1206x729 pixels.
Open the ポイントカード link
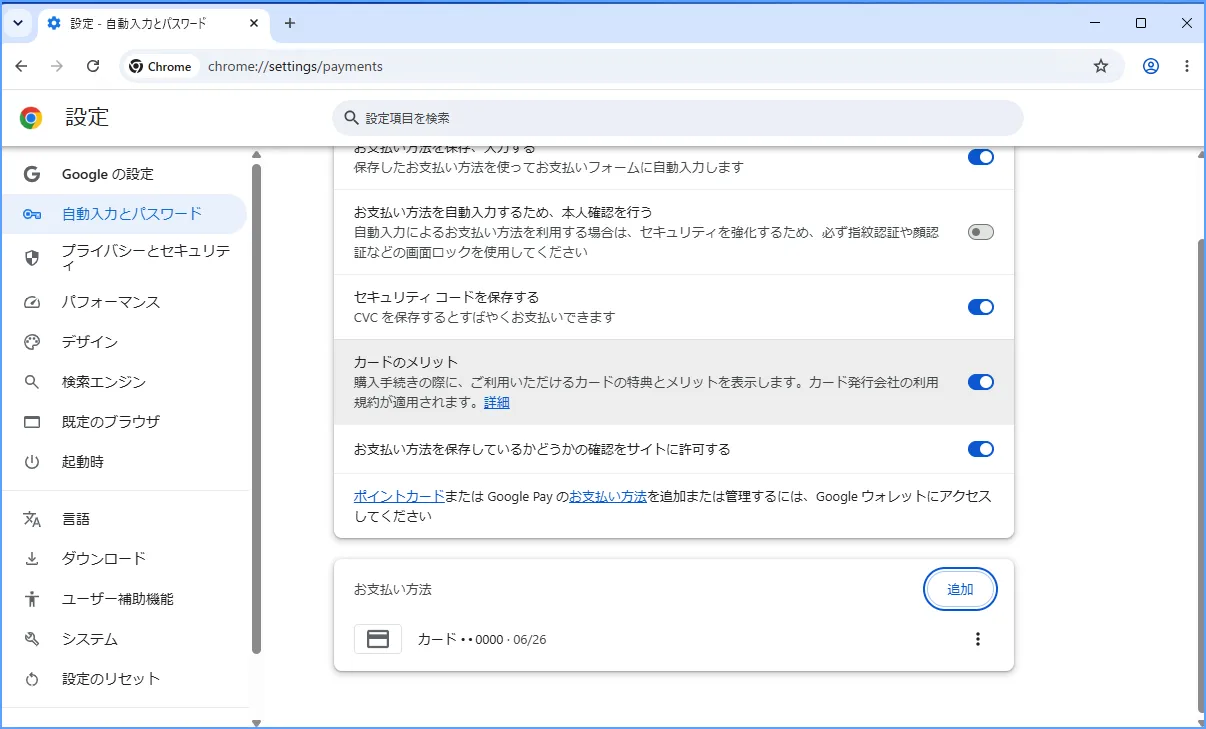coord(399,496)
